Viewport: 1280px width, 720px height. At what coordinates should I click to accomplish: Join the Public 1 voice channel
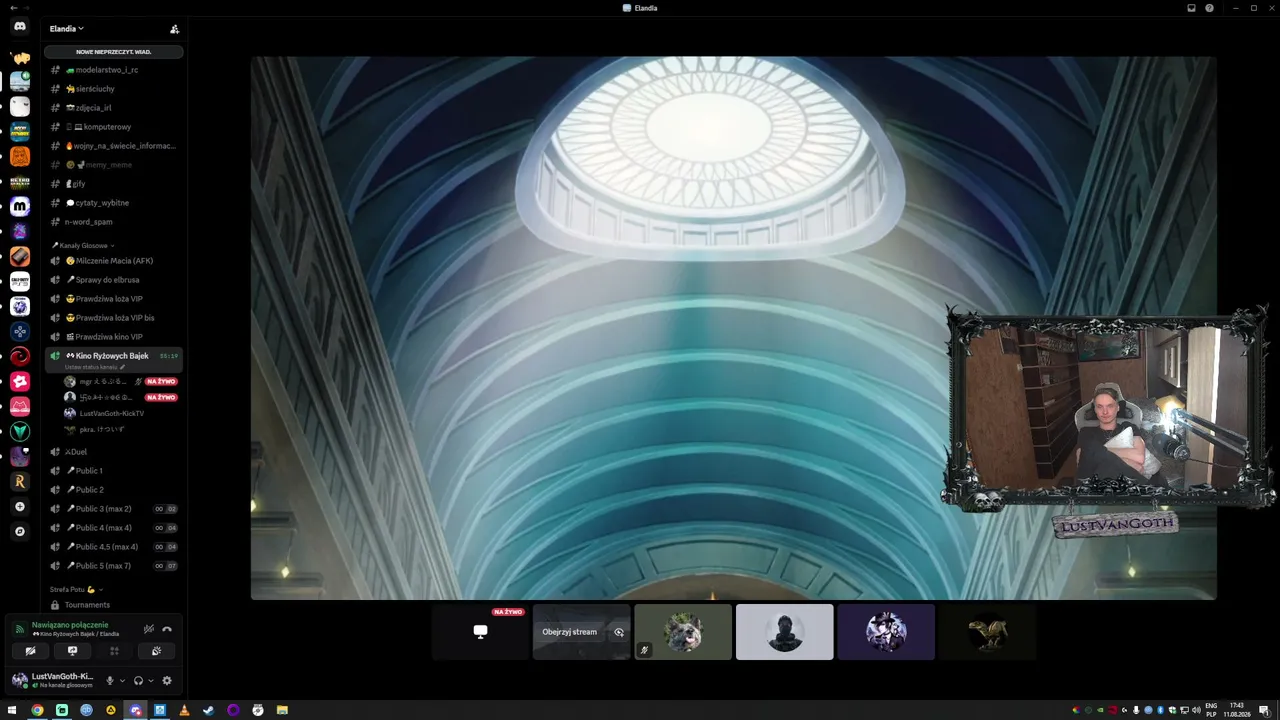point(114,471)
